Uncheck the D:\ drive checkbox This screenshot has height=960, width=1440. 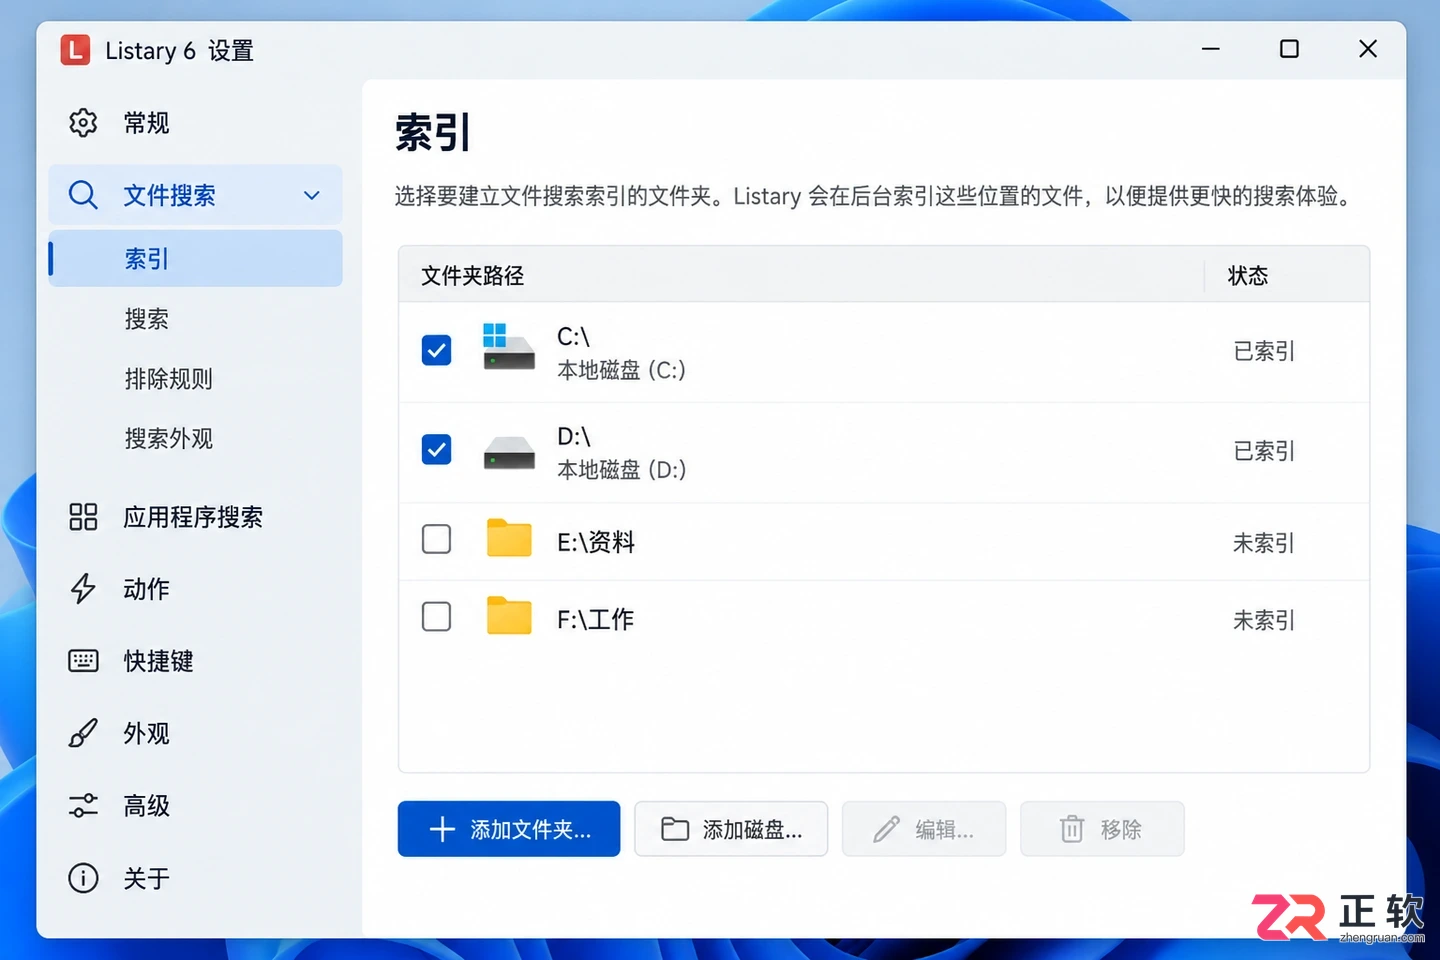[436, 449]
